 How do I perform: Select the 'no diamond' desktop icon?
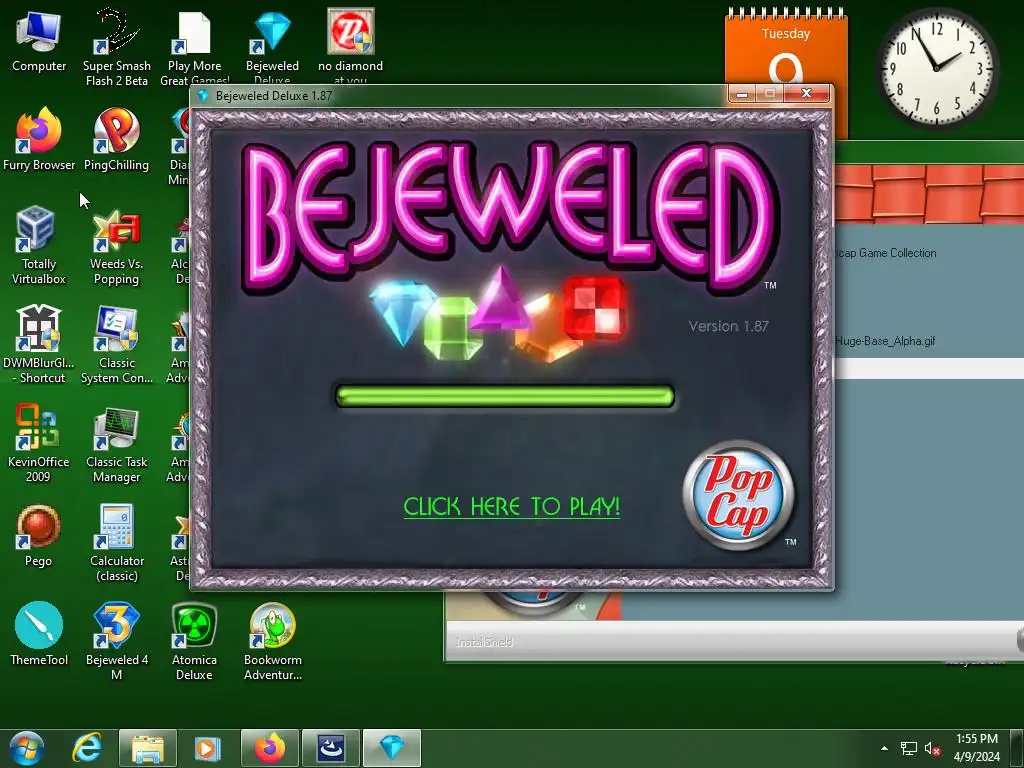click(x=350, y=47)
